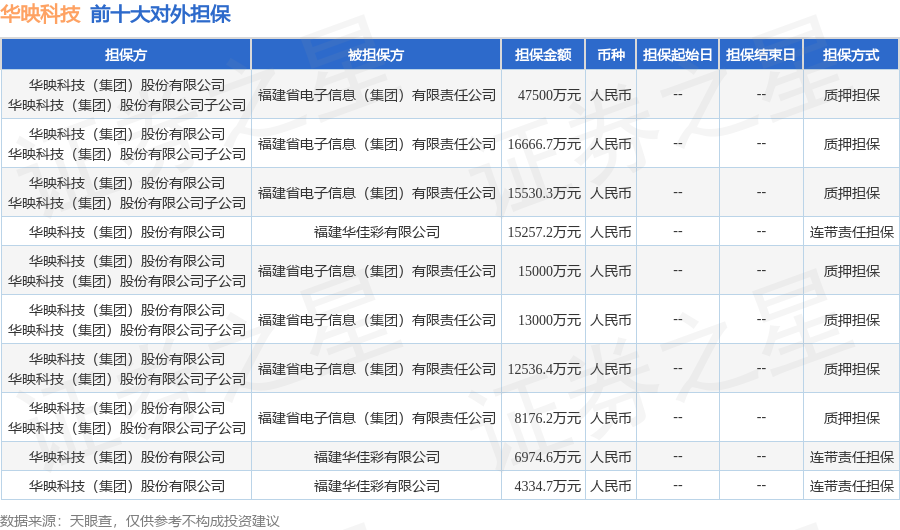Viewport: 900px width, 530px height.
Task: Click 连带责任担保 in the 4334.7万元 row
Action: pos(852,486)
